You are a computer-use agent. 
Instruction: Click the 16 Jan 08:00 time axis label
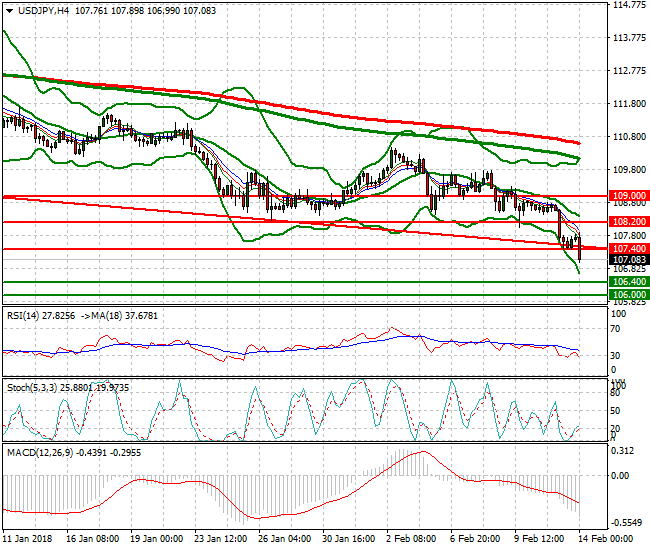point(92,539)
